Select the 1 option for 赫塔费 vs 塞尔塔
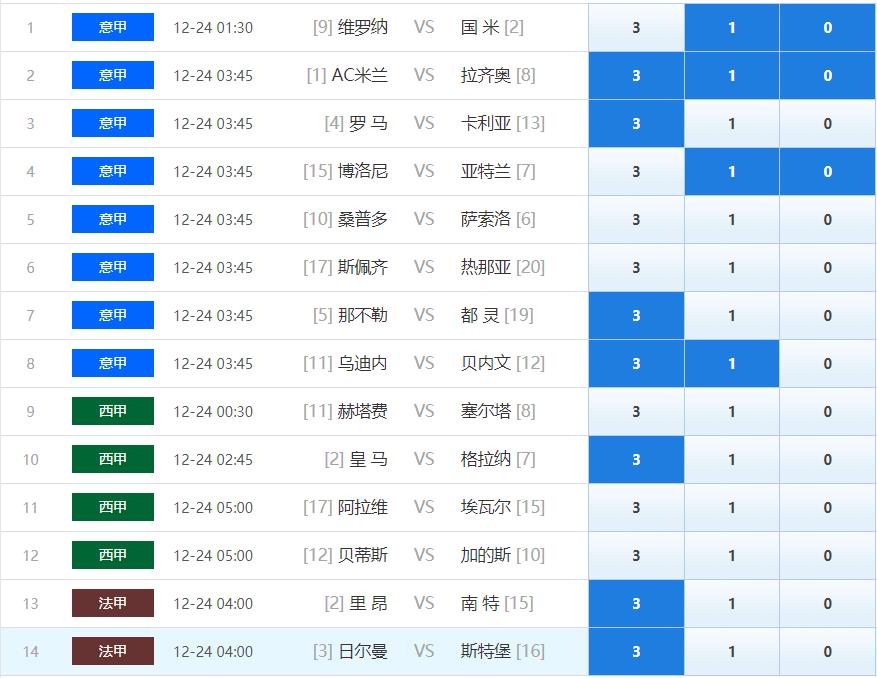877x678 pixels. coord(732,412)
